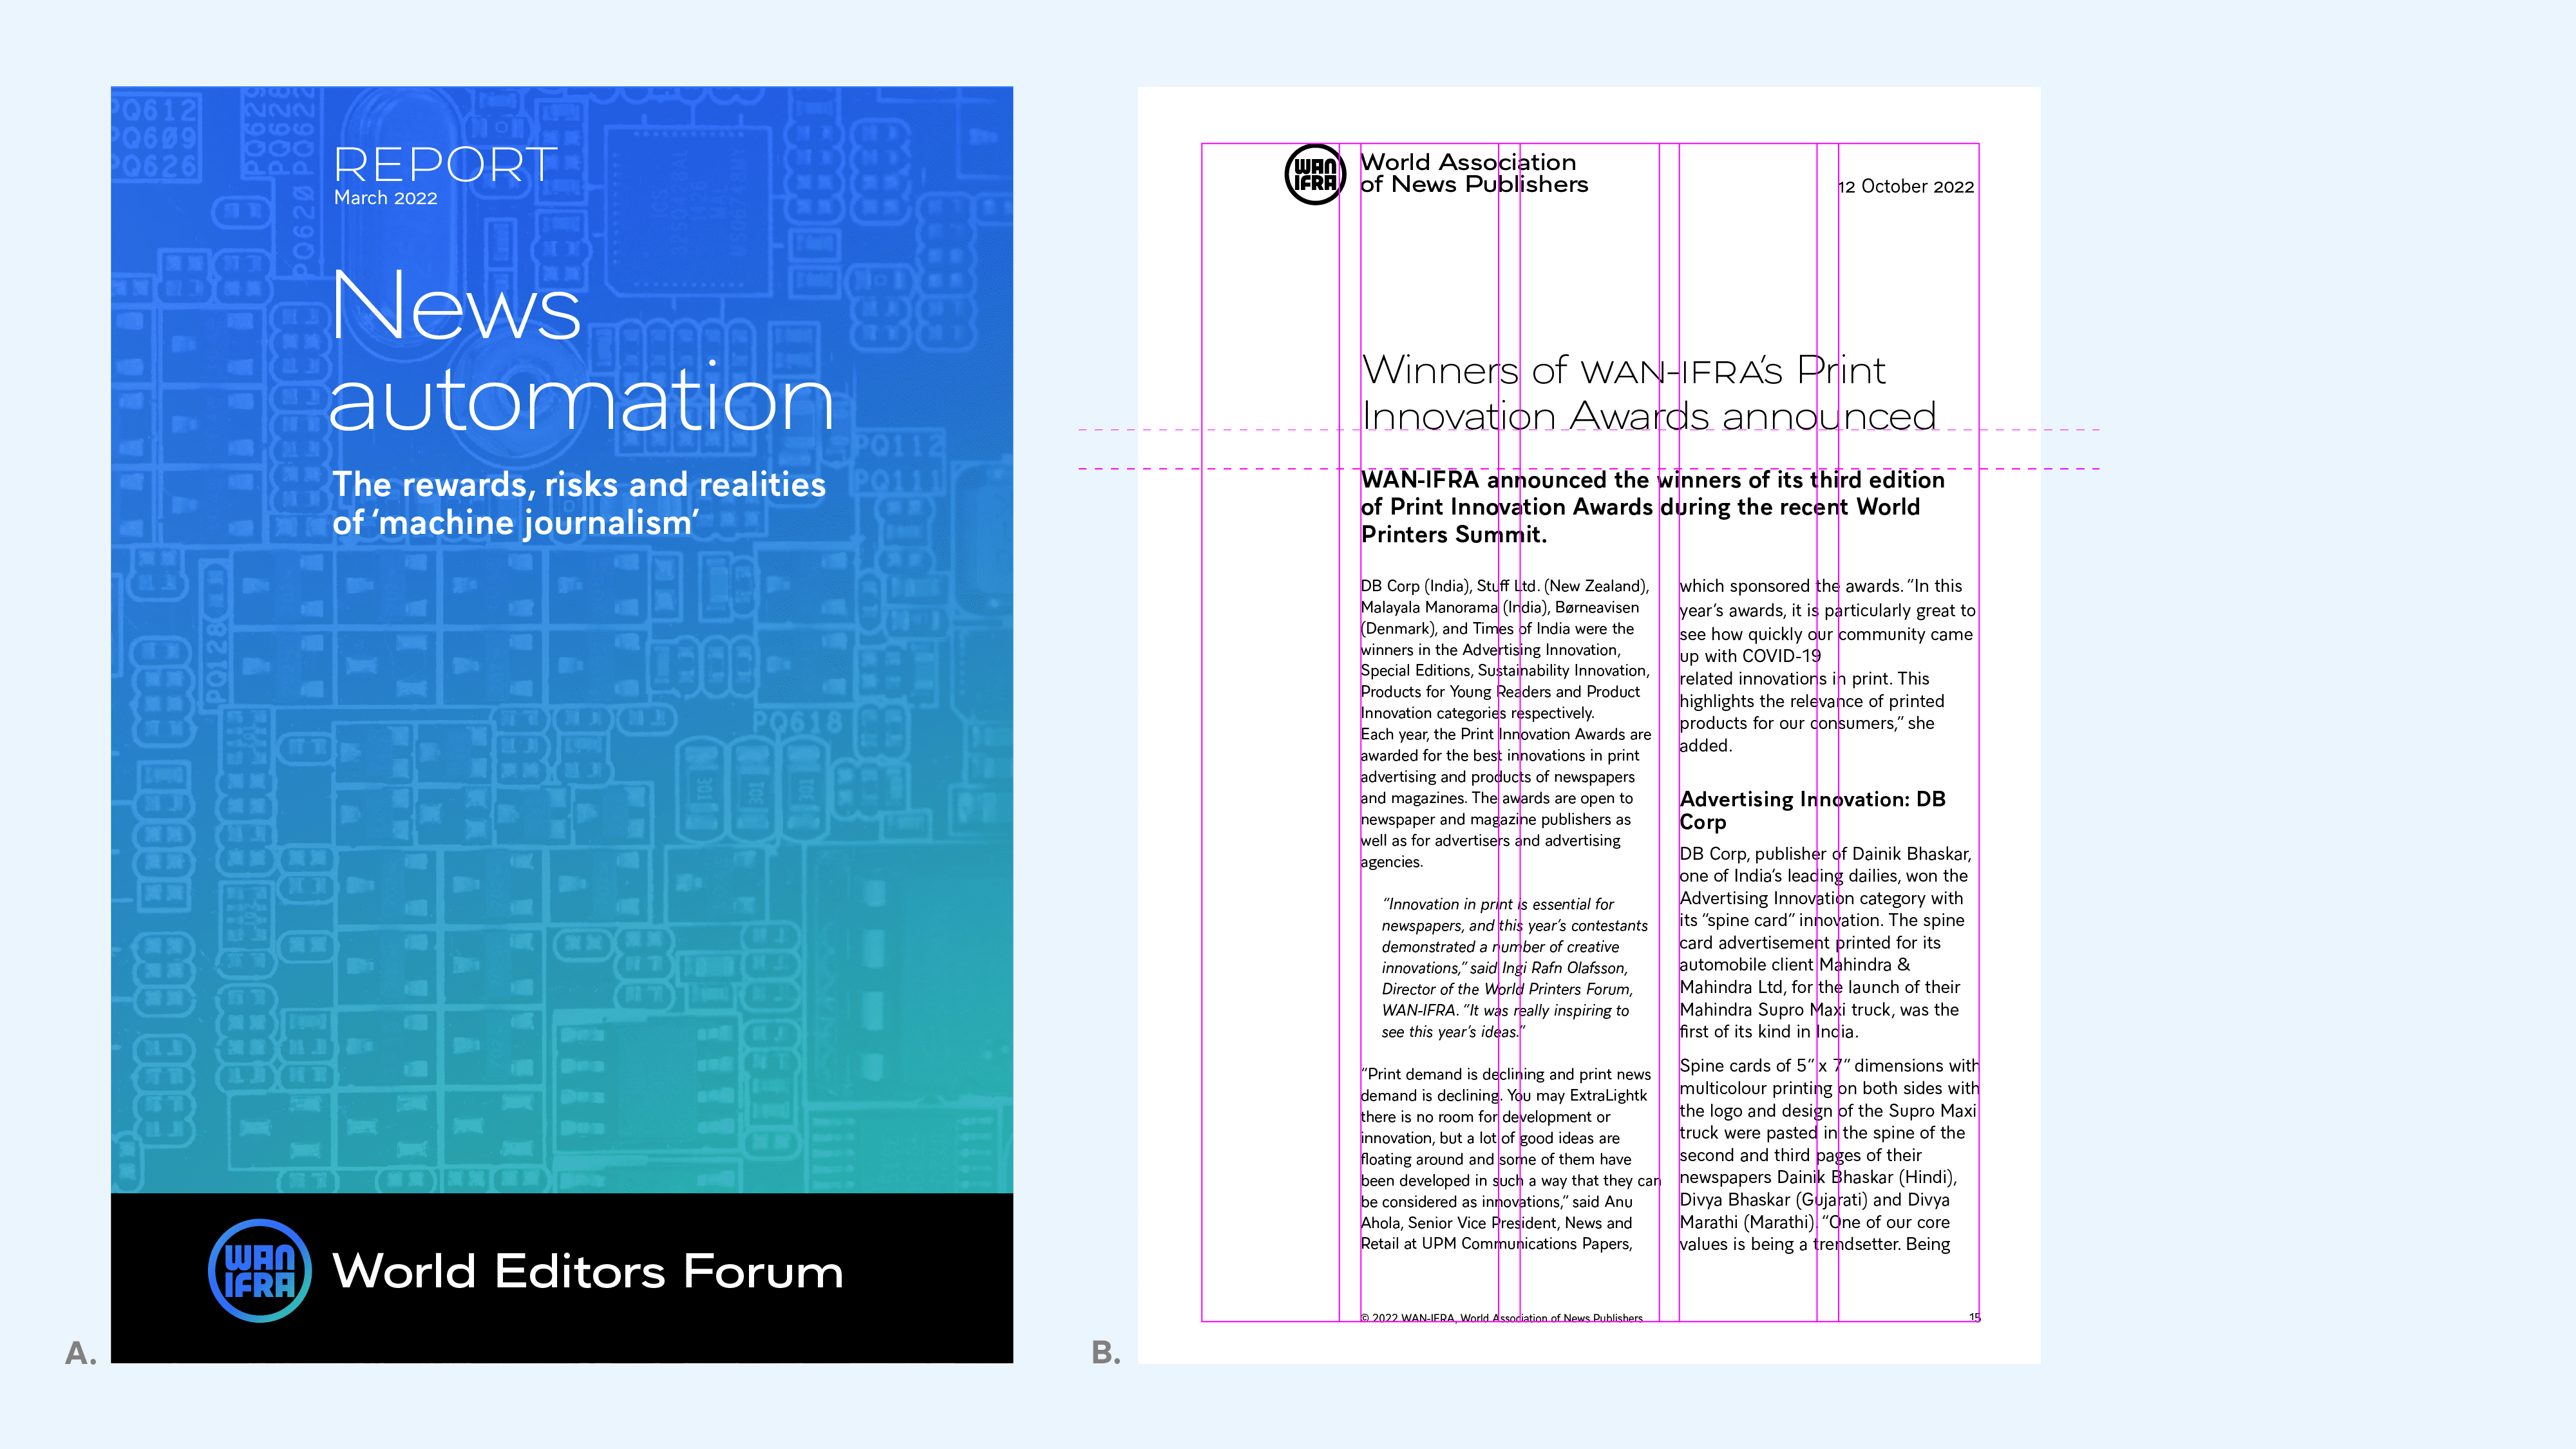
Task: Click the 'World Editors Forum' text
Action: [x=588, y=1271]
